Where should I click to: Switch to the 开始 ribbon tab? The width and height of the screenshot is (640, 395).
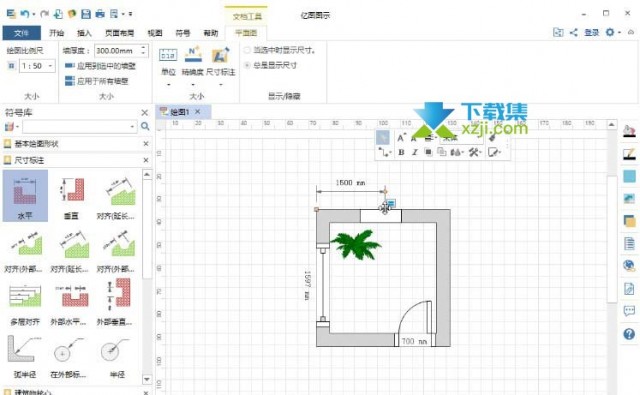coord(56,33)
